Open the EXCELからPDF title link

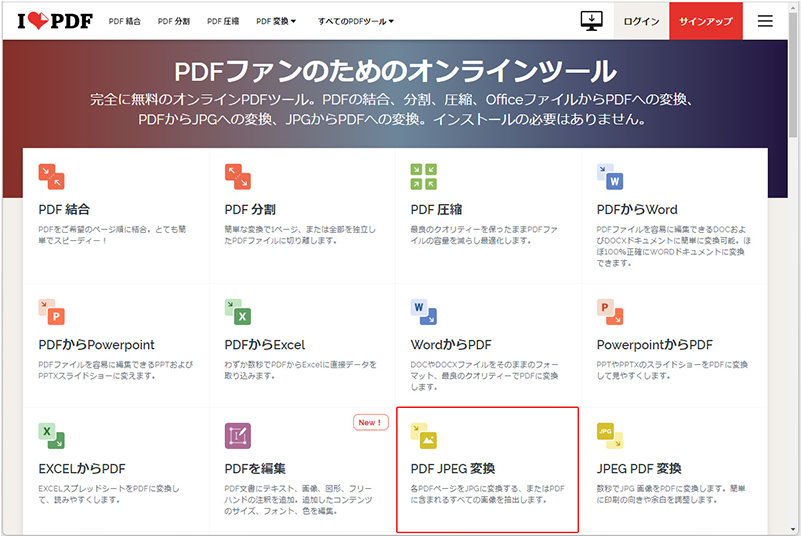82,469
